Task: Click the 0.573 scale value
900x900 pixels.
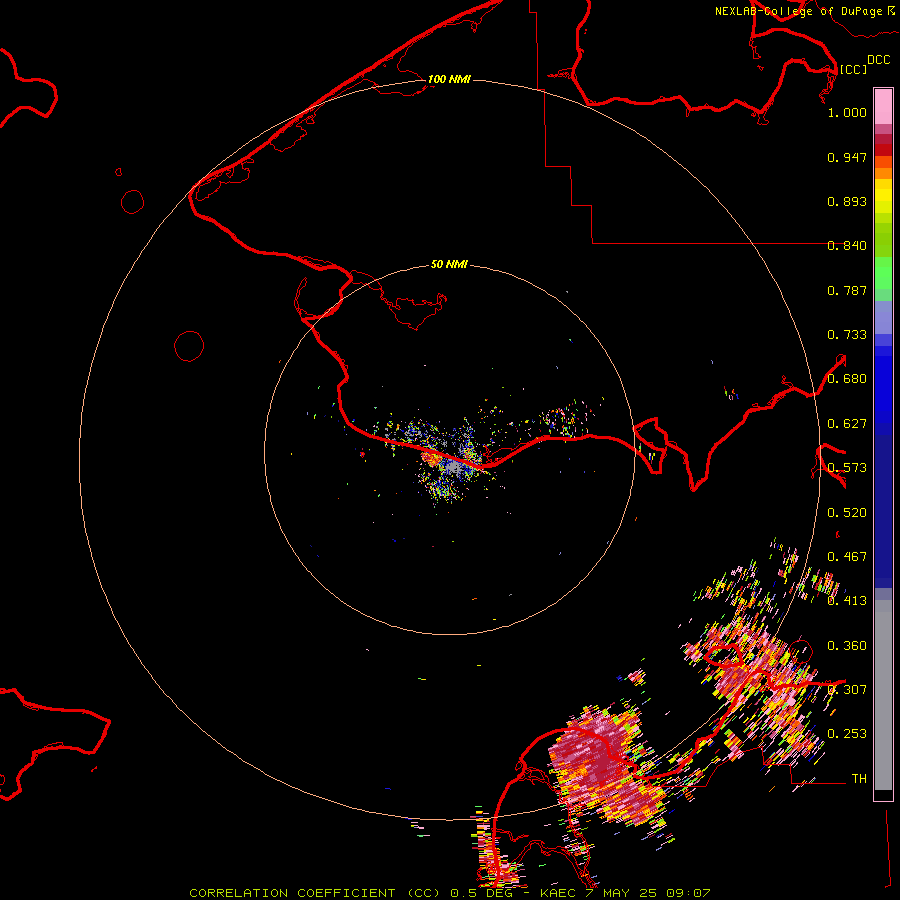Action: point(847,468)
